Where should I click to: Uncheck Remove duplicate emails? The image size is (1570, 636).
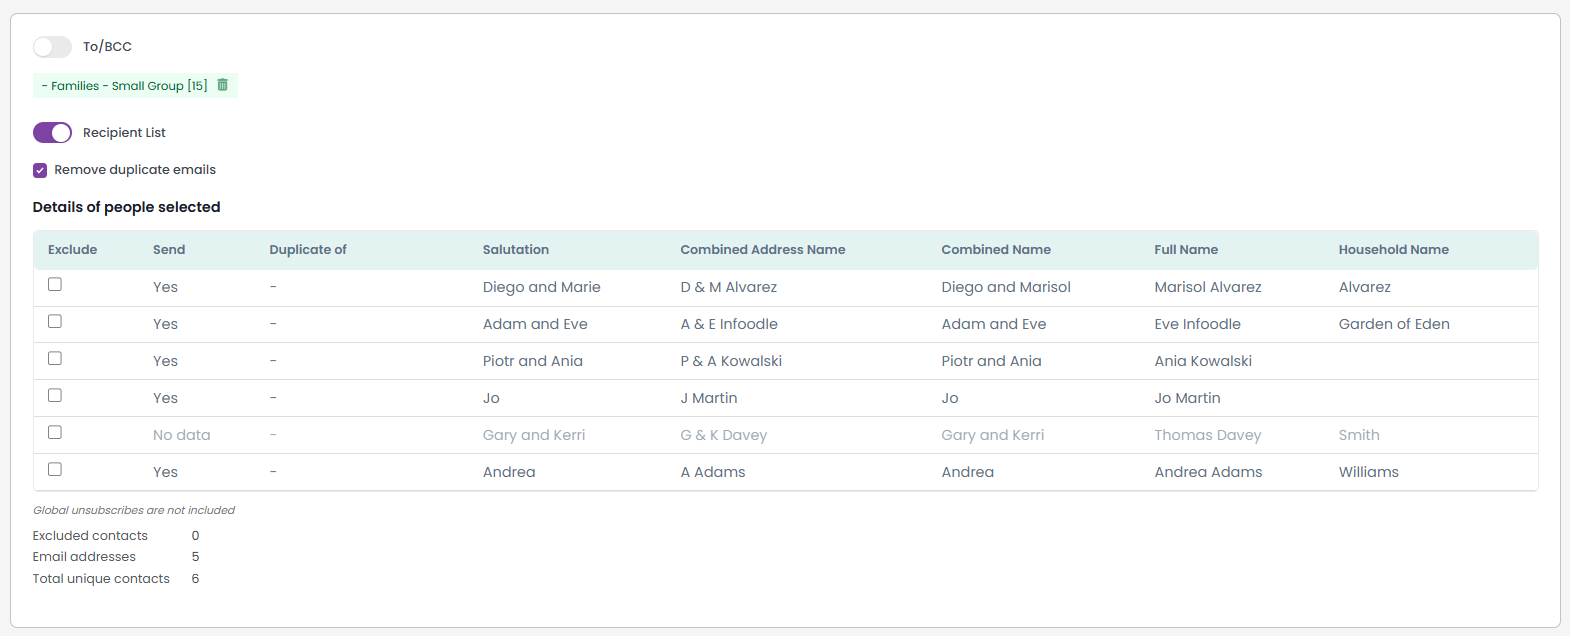click(x=40, y=170)
